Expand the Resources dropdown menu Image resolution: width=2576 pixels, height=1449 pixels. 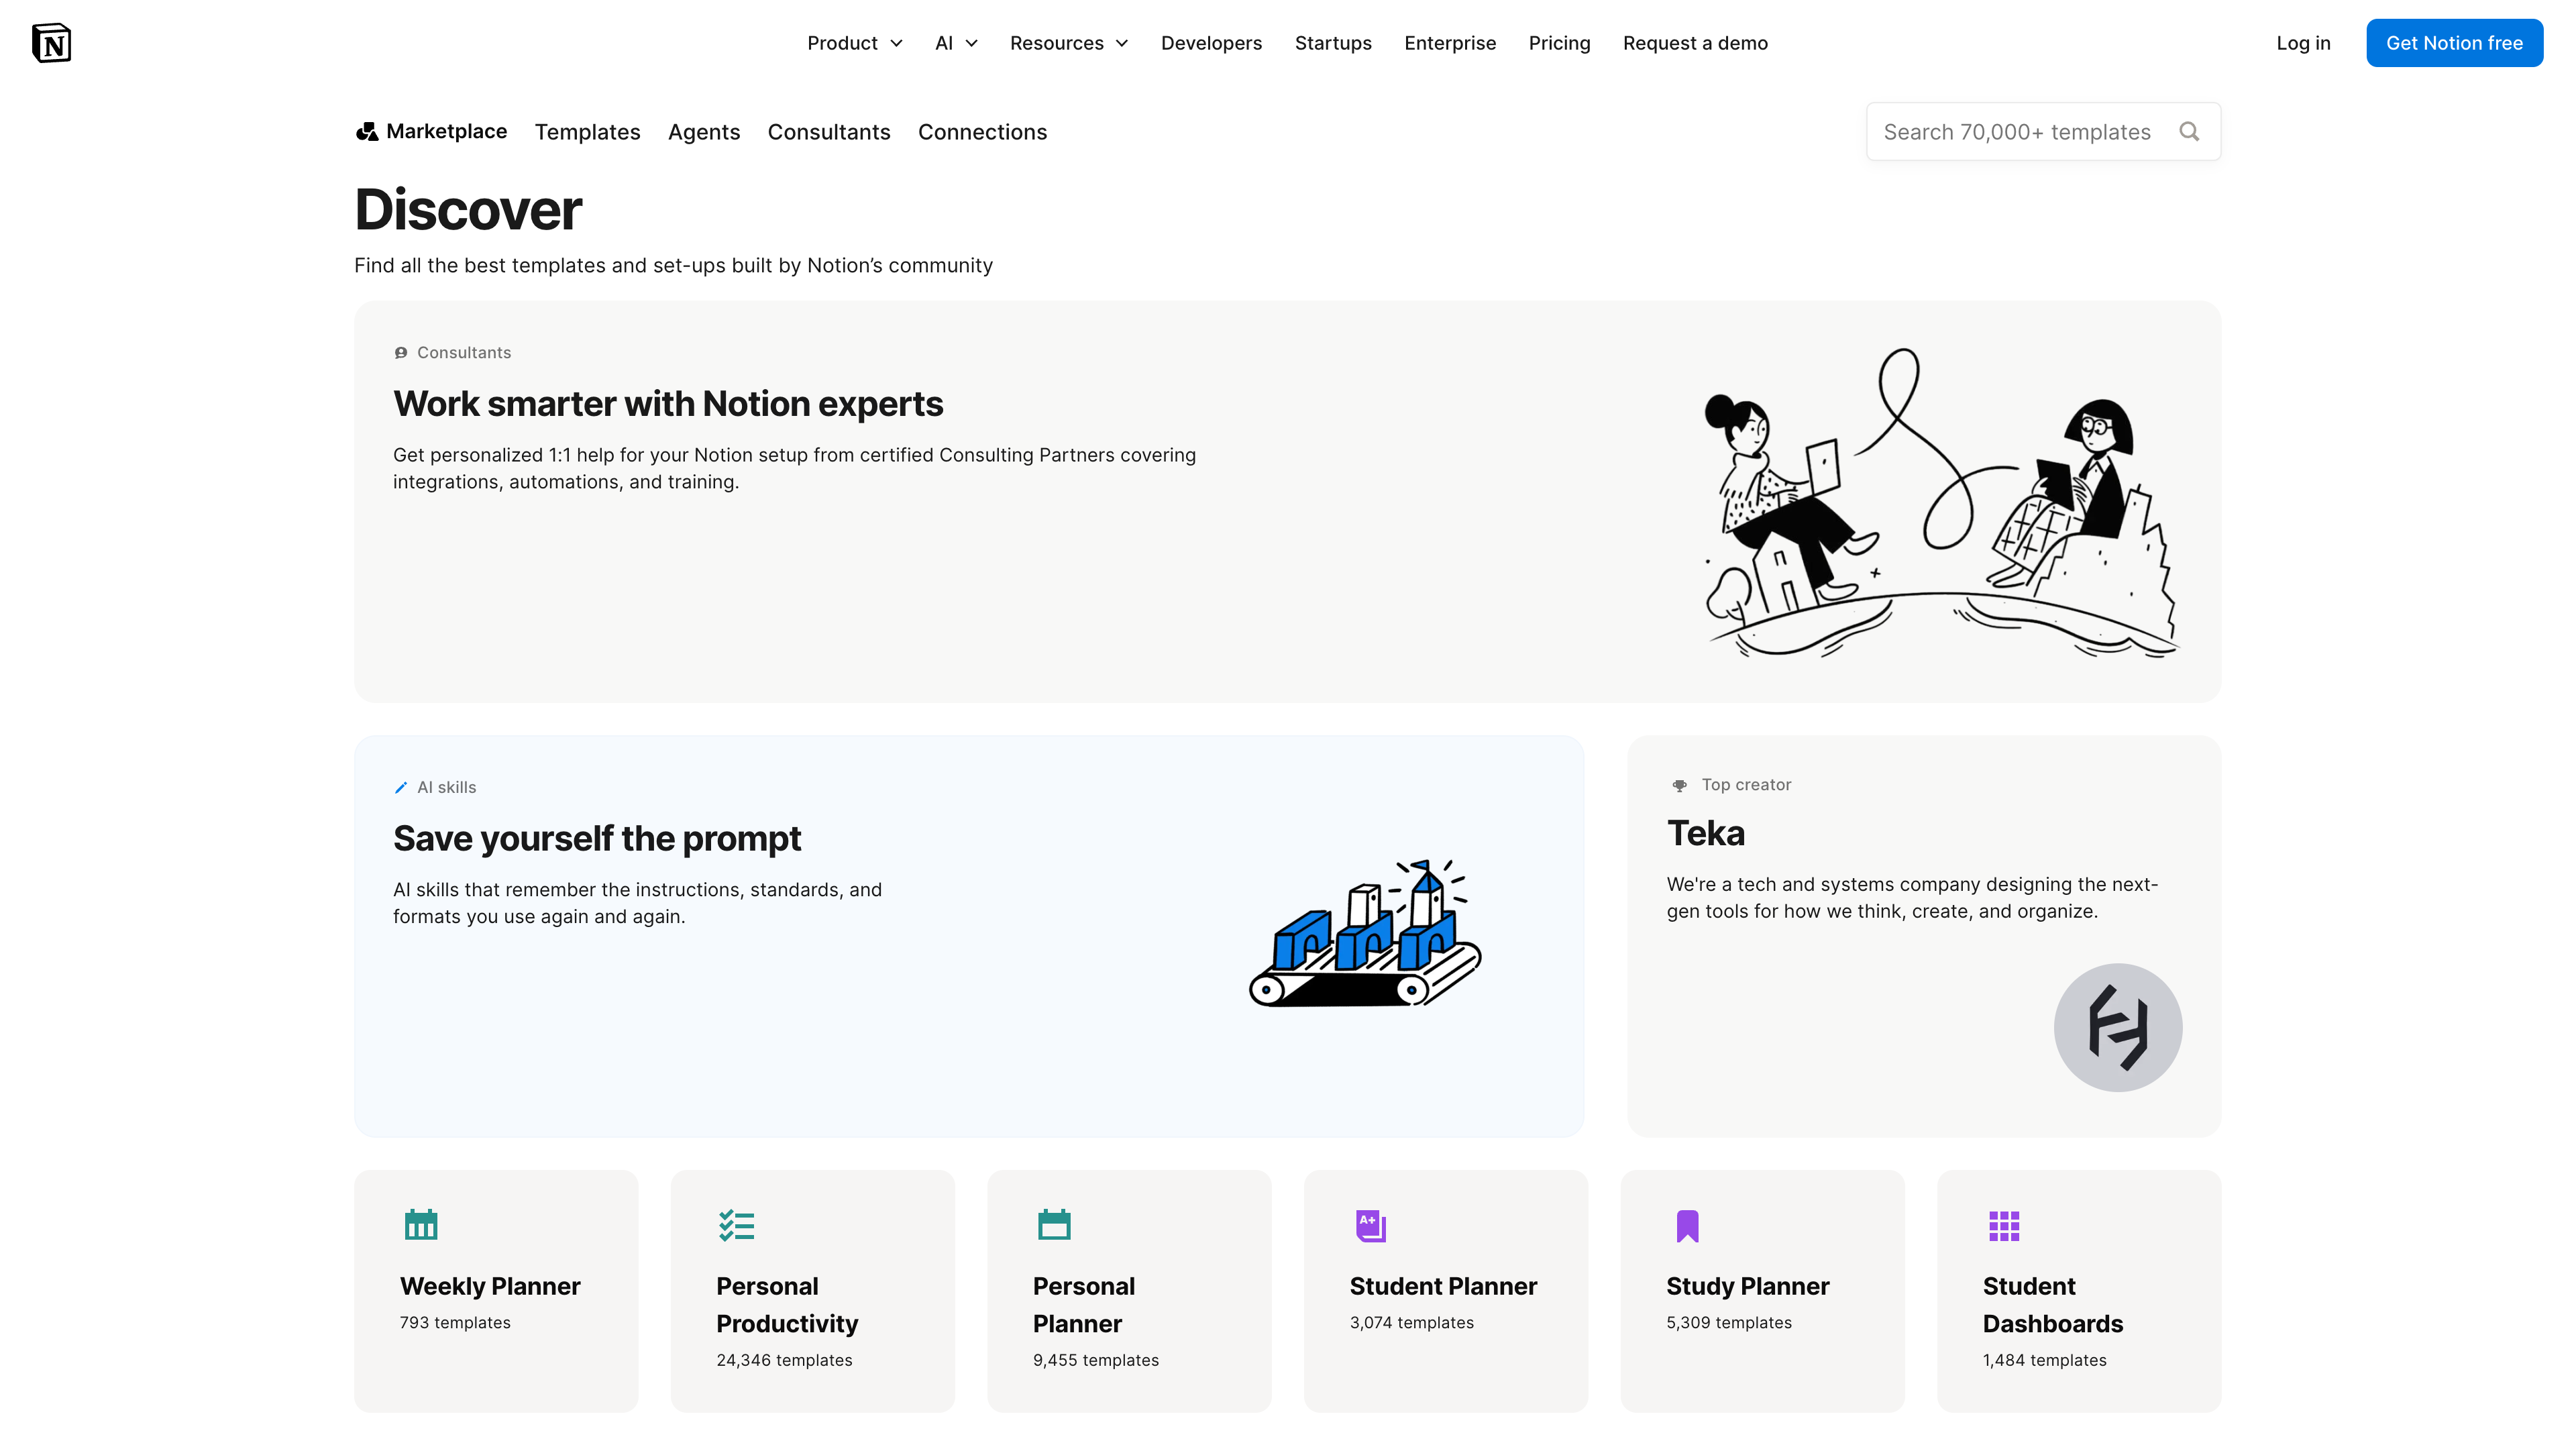coord(1069,43)
